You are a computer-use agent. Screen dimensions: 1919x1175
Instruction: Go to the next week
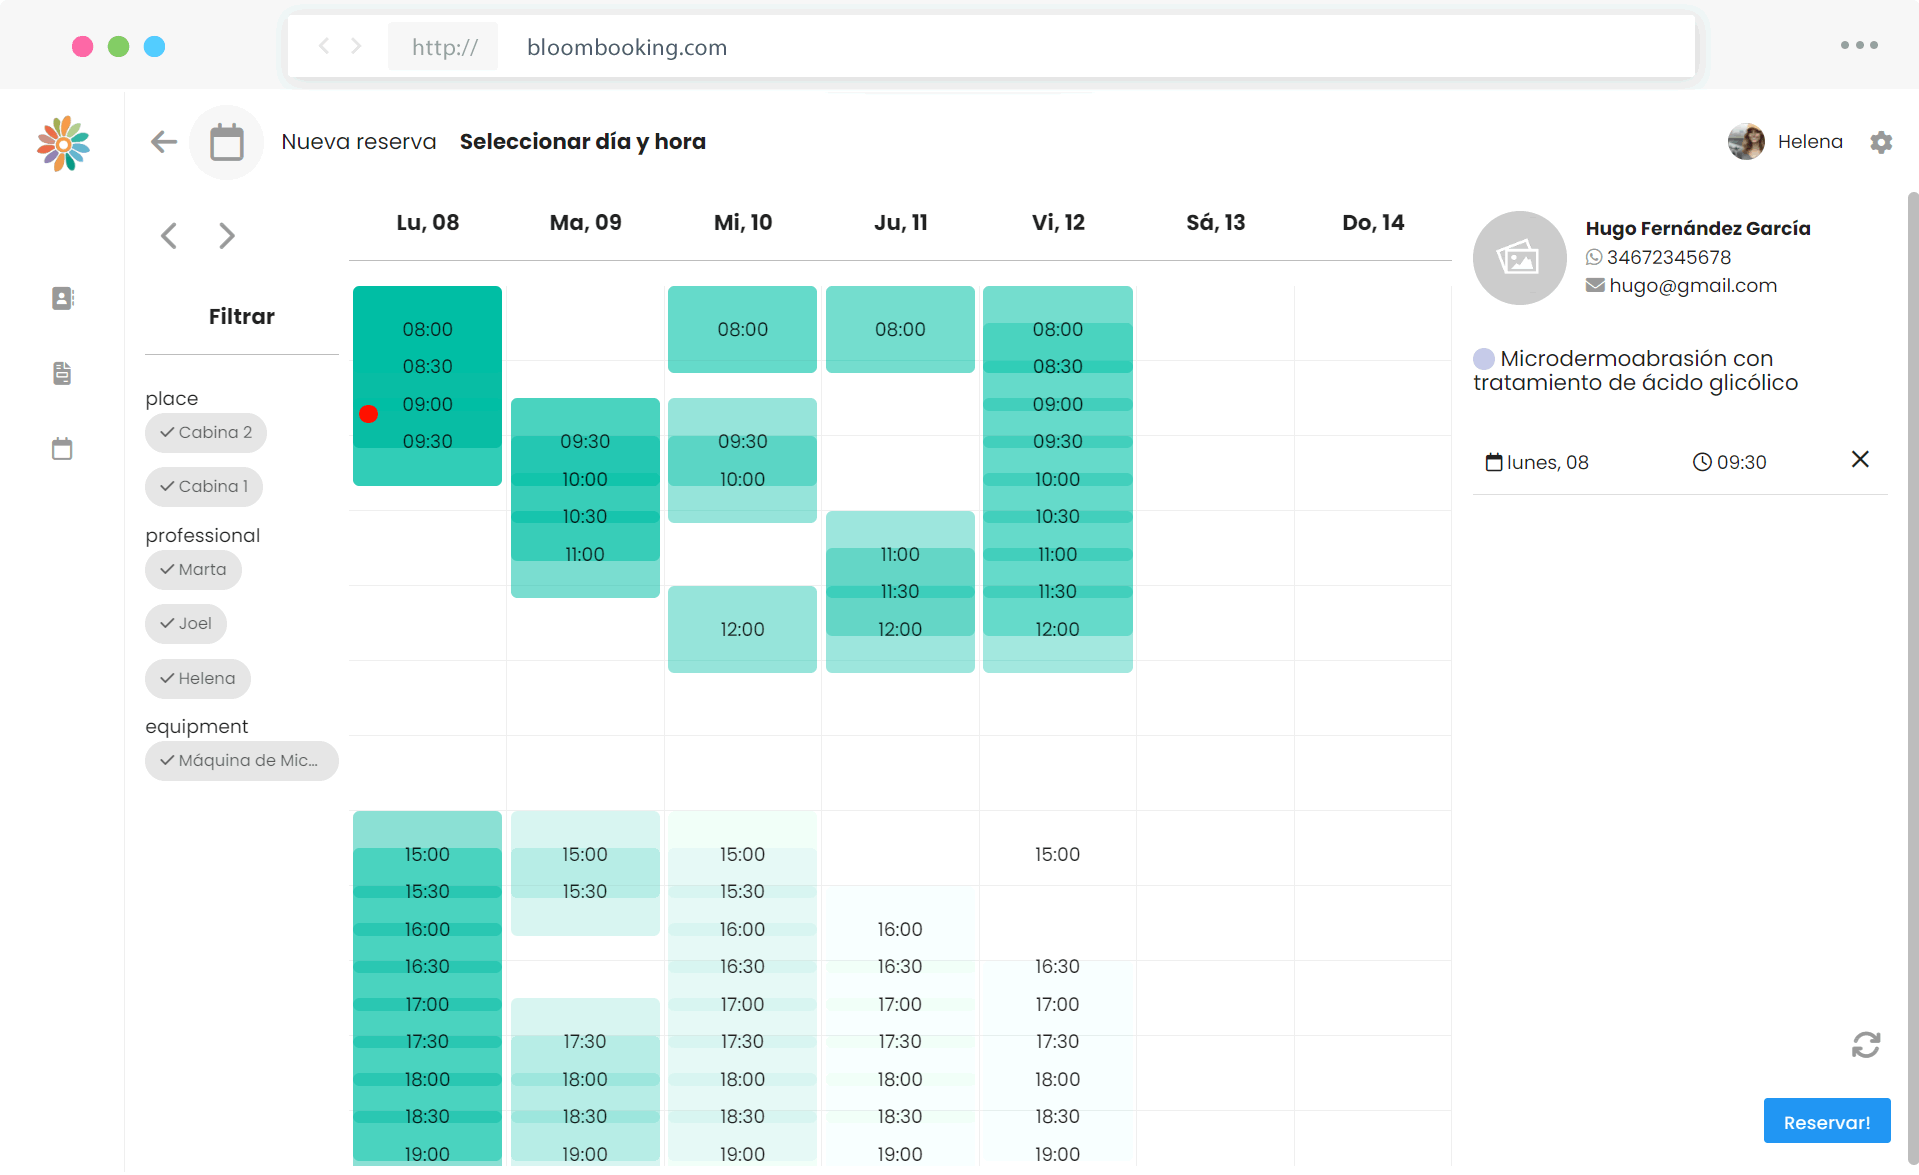tap(227, 236)
